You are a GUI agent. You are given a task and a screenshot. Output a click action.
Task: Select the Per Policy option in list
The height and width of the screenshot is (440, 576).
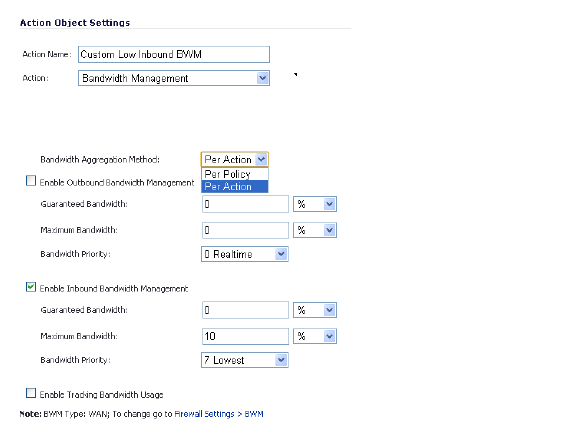[x=234, y=174]
